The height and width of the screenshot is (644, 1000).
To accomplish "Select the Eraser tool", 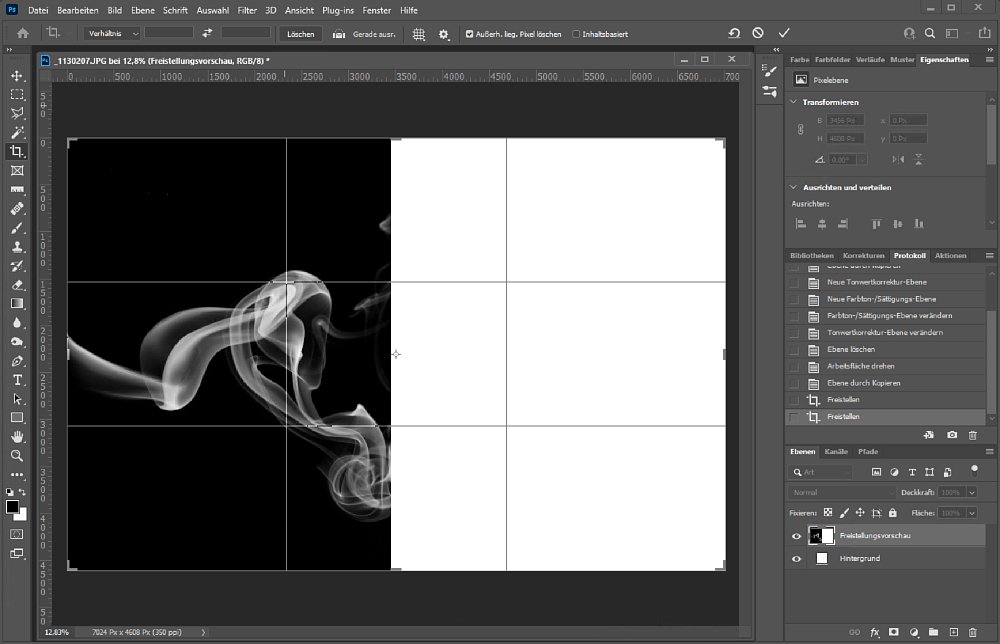I will coord(17,285).
